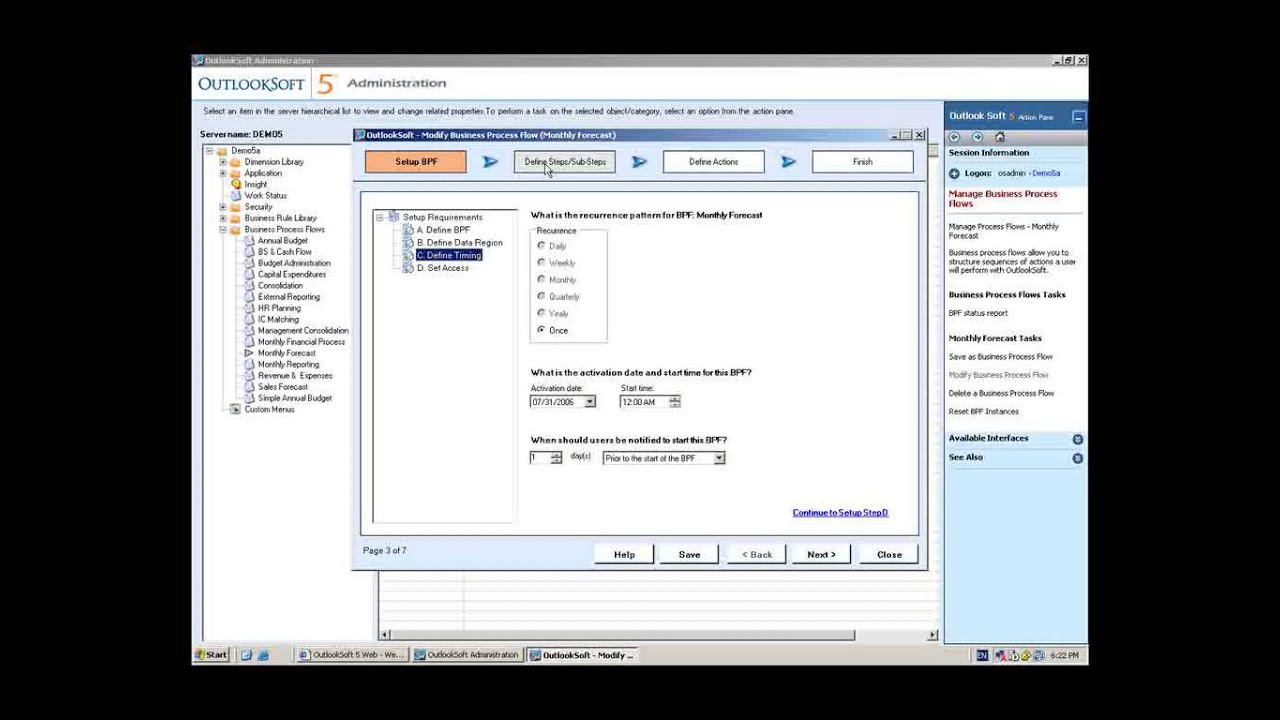Click the show desktop quick launch icon
Viewport: 1280px width, 720px height.
(x=246, y=655)
